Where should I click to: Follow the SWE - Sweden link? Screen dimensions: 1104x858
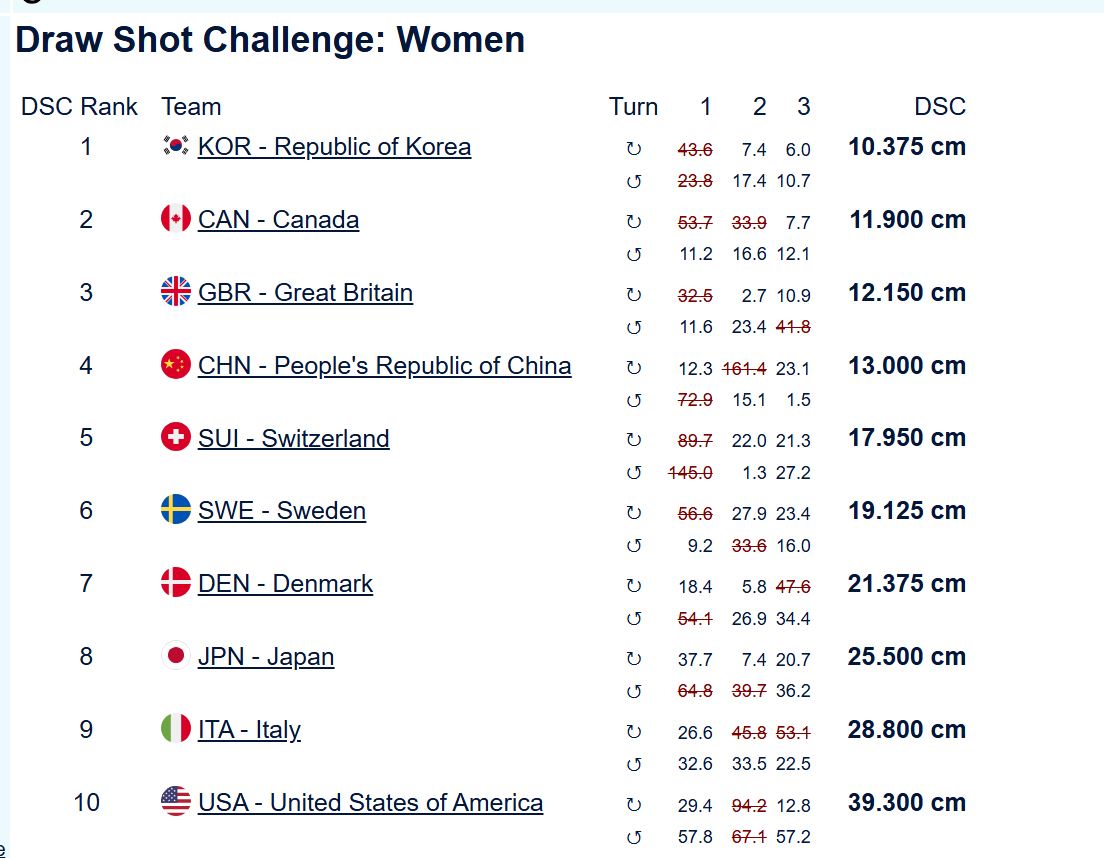point(281,511)
